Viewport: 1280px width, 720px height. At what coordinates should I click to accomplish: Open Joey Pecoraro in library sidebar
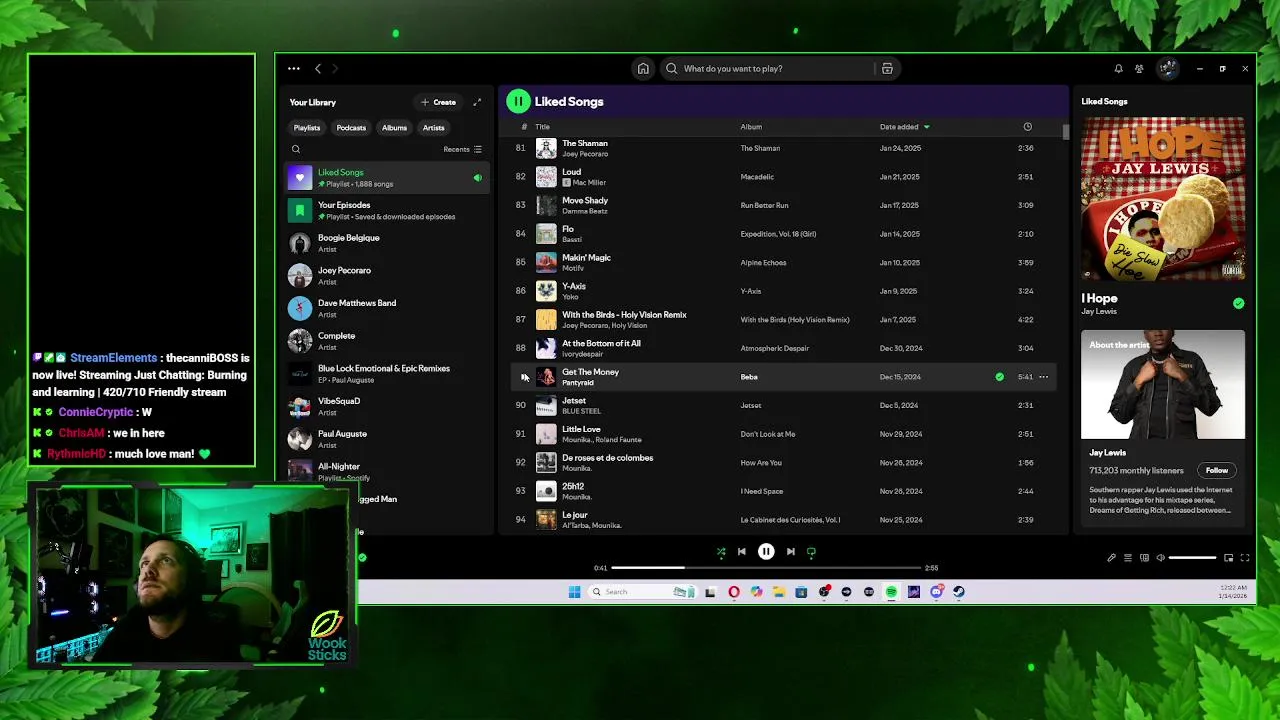coord(386,276)
